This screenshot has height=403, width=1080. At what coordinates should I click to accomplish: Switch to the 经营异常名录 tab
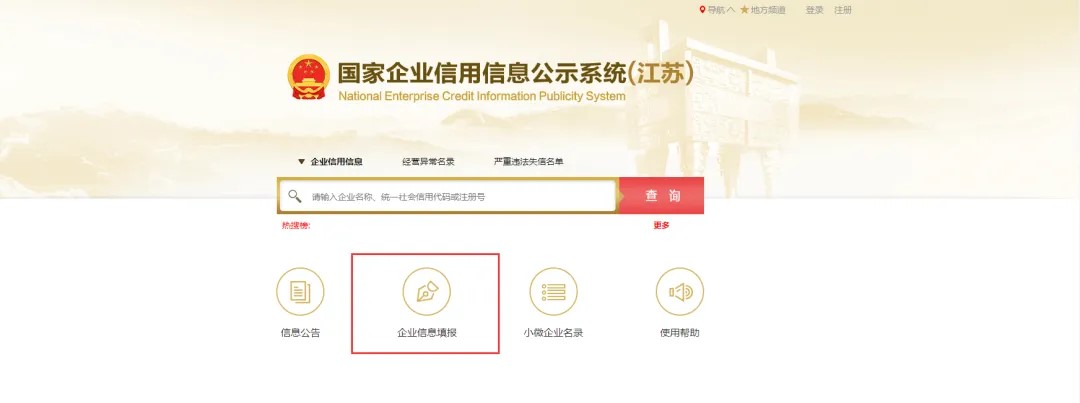428,162
